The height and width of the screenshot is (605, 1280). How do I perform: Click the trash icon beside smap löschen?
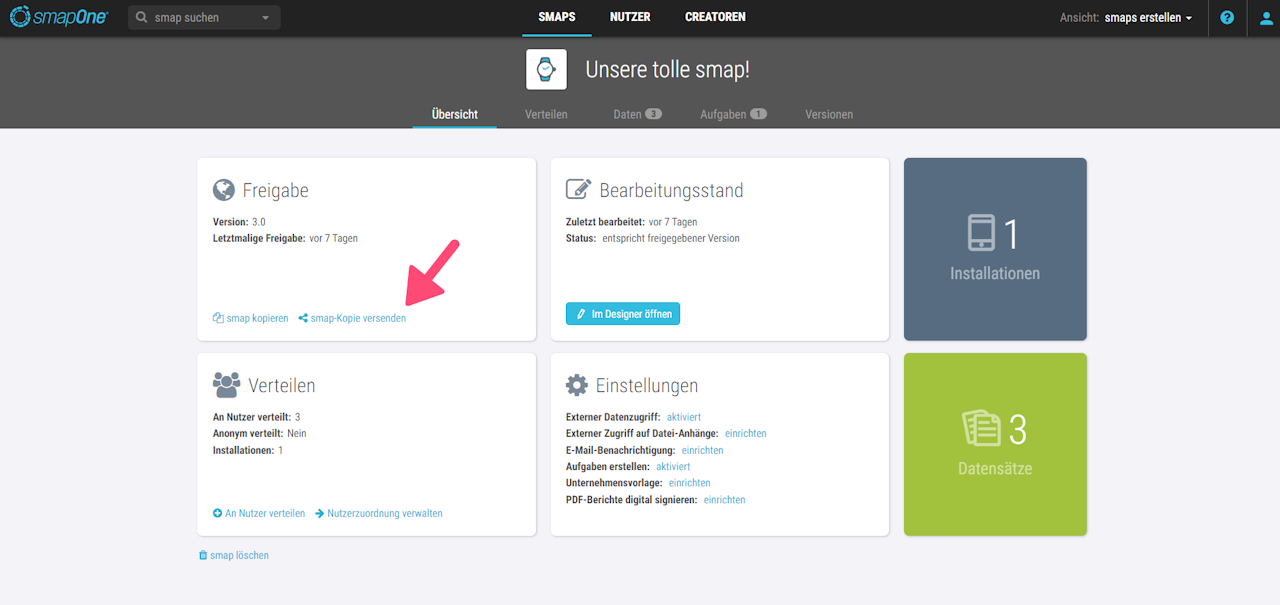point(203,555)
